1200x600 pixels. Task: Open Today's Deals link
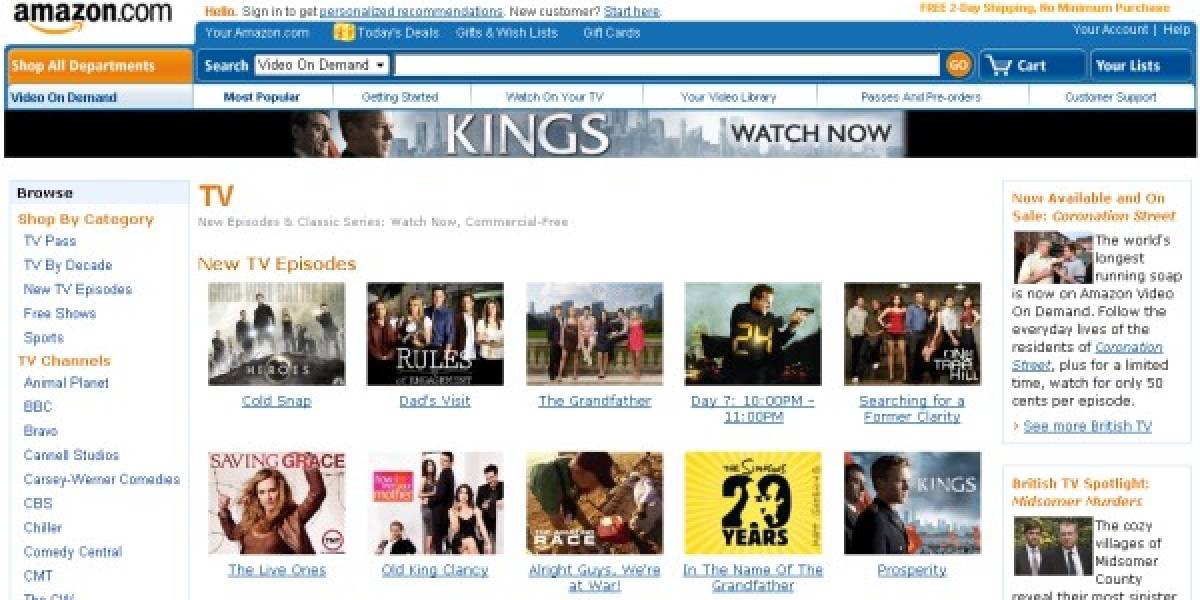pos(398,32)
